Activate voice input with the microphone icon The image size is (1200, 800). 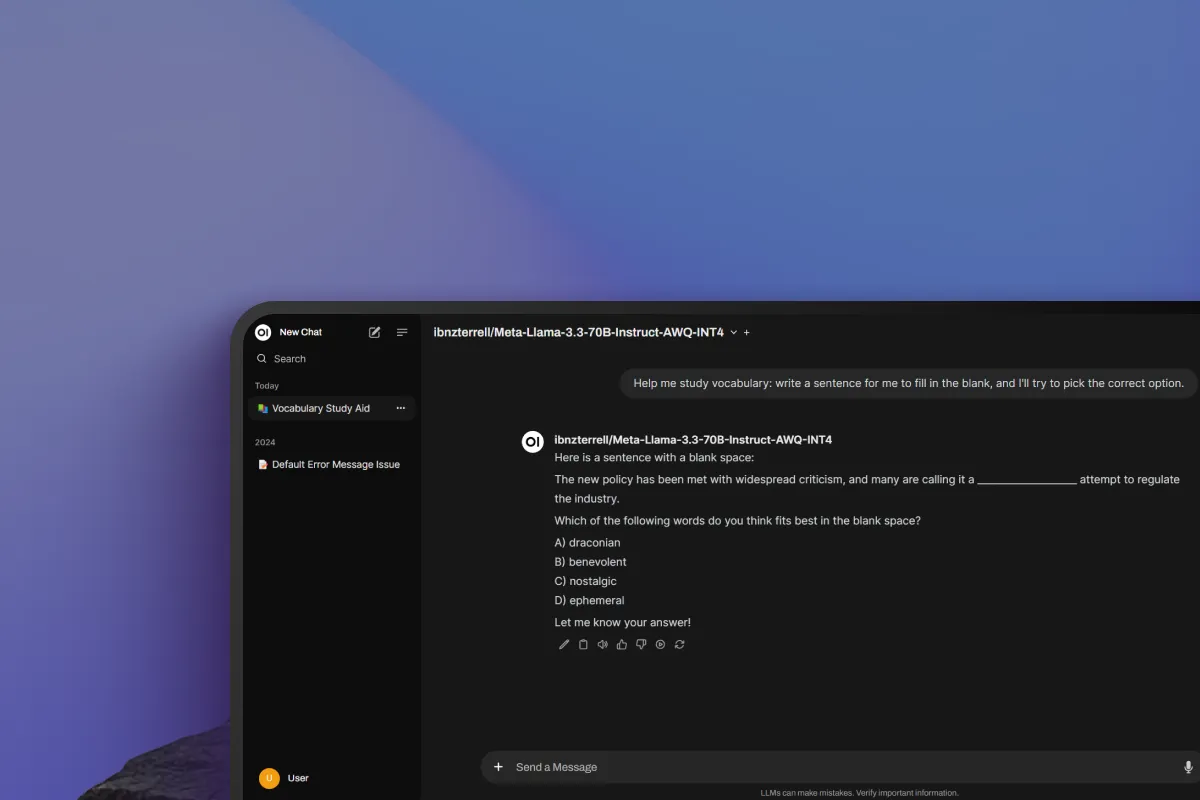pos(1186,767)
